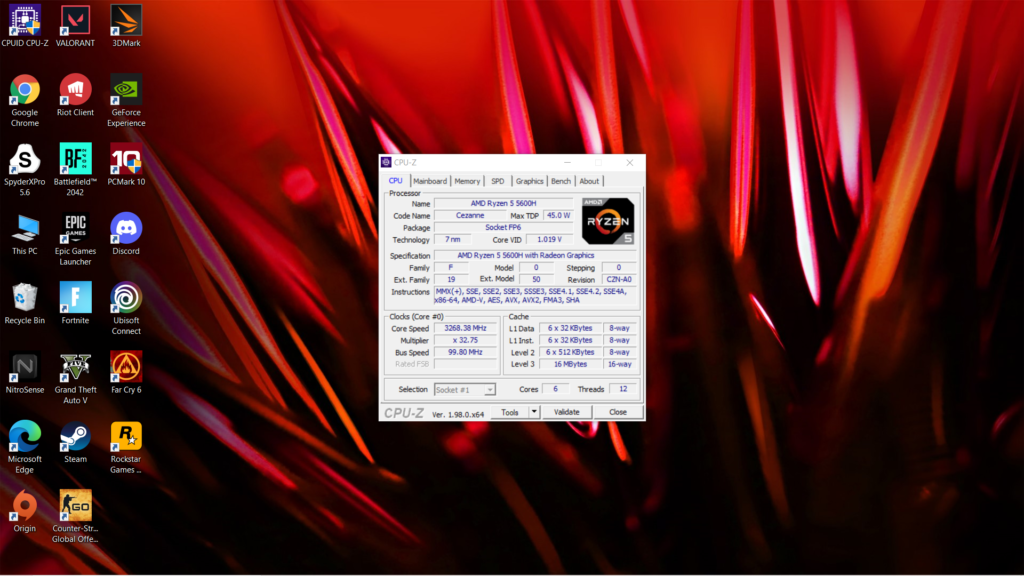Expand the Tools button dropdown arrow
Screen dimensions: 1024x576
click(534, 412)
